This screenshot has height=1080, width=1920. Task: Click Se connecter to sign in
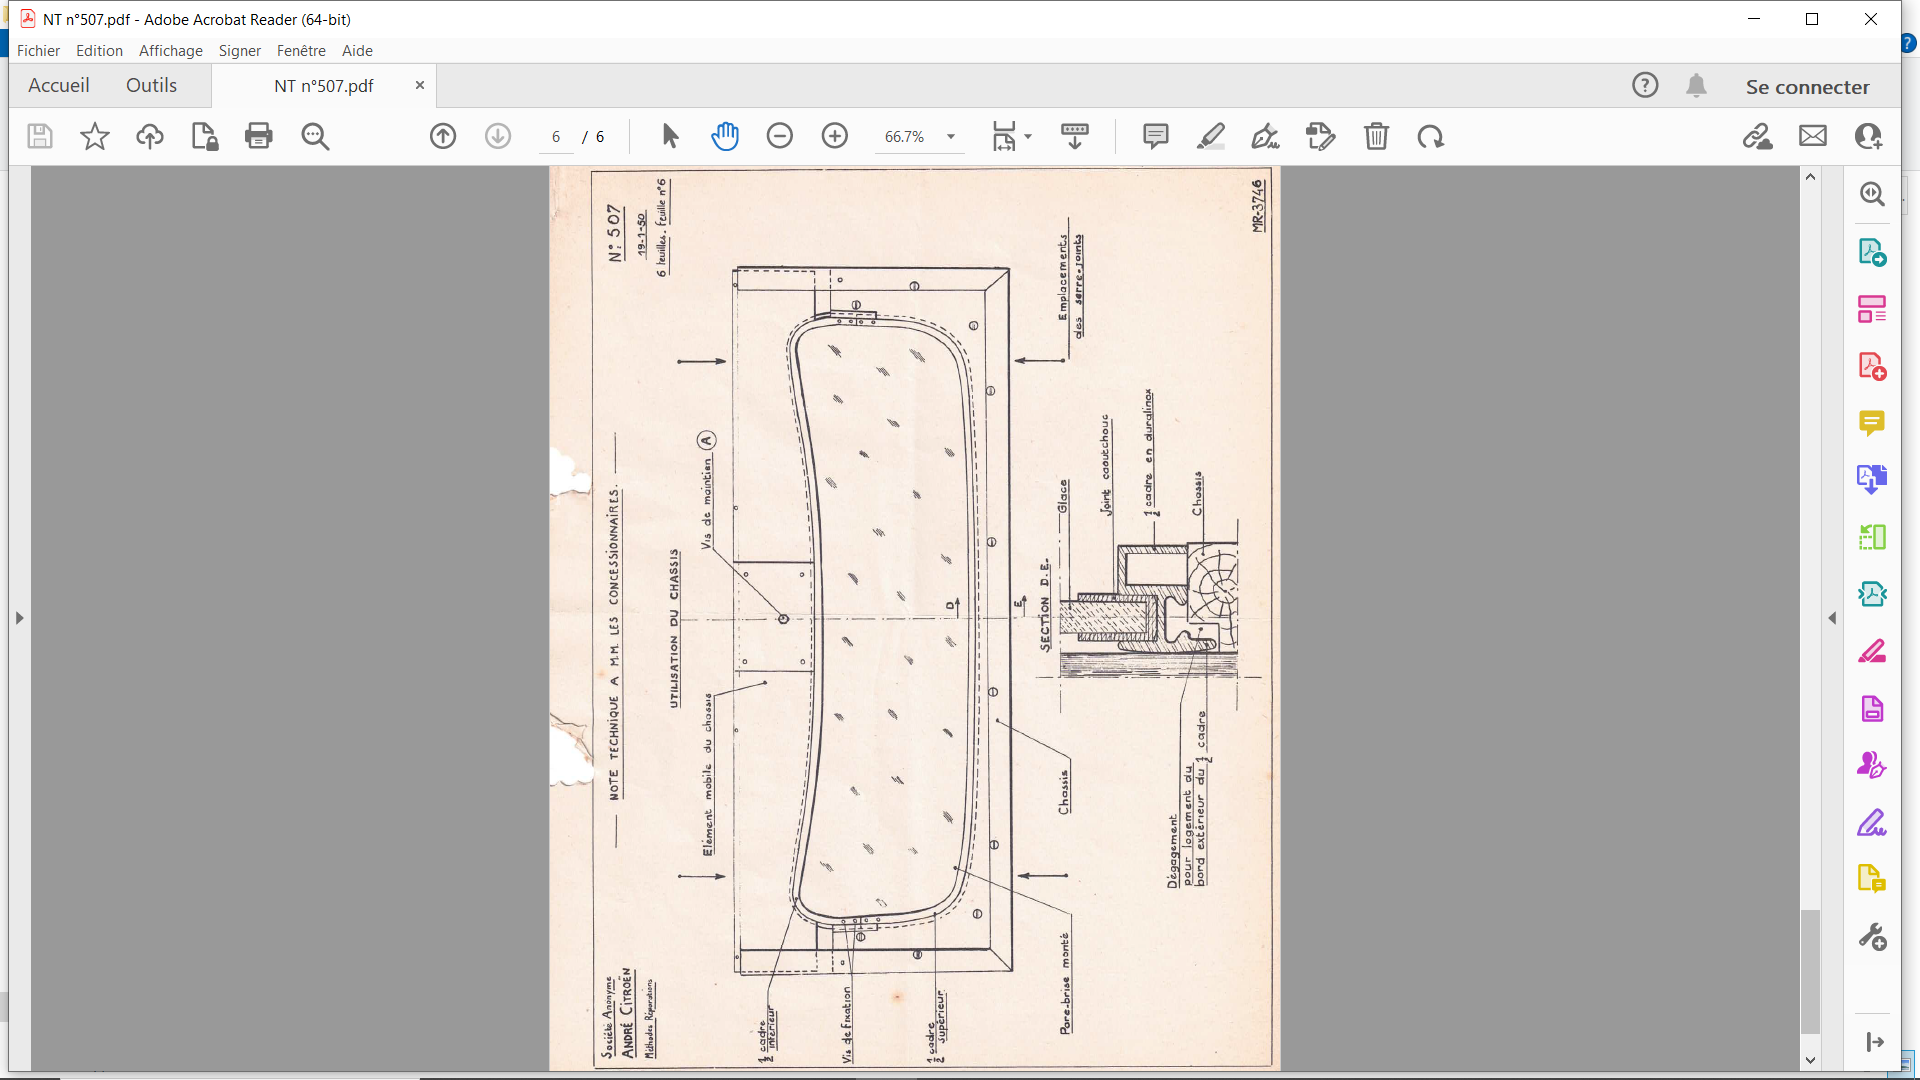coord(1807,87)
